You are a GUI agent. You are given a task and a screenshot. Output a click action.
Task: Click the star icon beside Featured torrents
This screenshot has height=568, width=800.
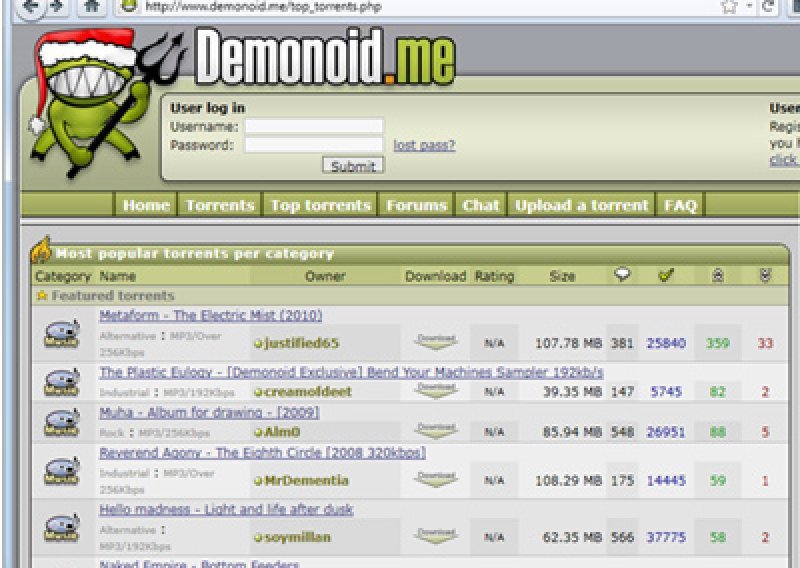click(x=42, y=295)
